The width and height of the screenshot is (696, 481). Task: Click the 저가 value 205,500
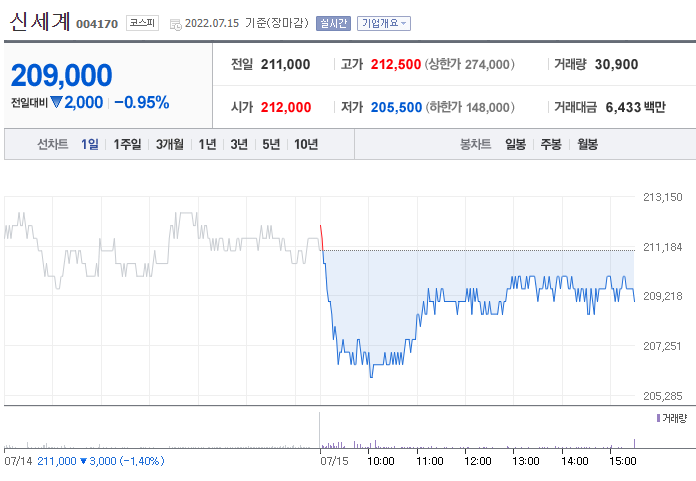pyautogui.click(x=396, y=107)
